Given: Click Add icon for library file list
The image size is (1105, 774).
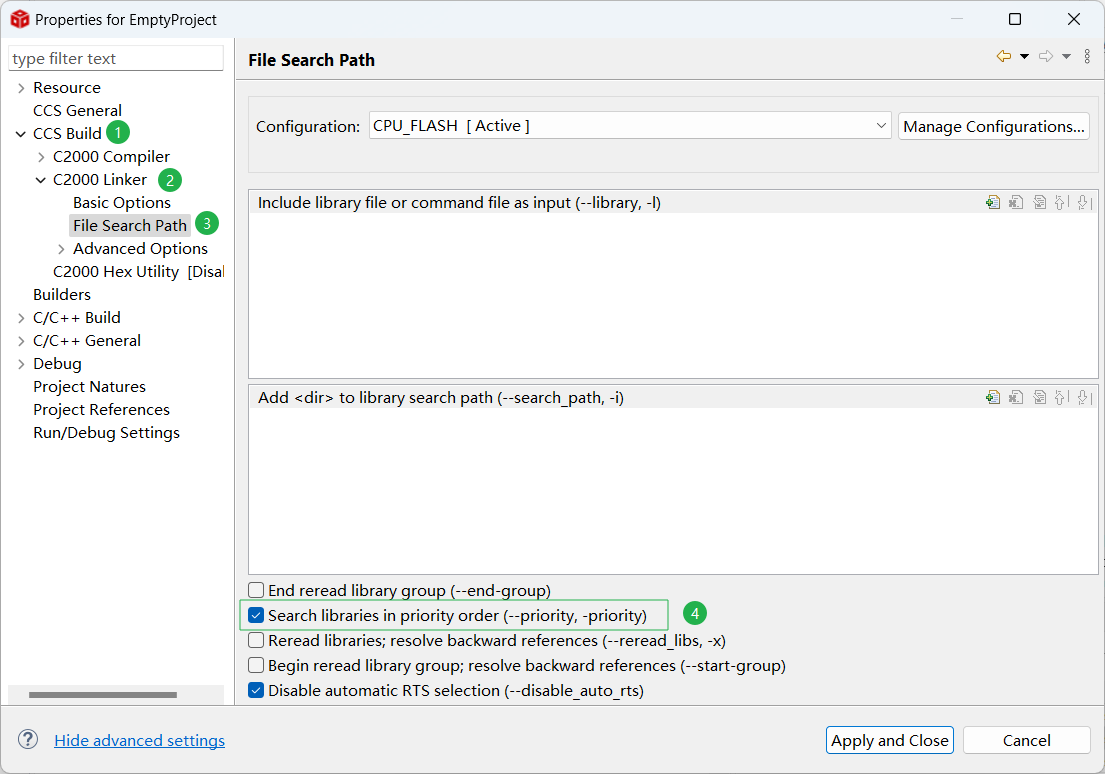Looking at the screenshot, I should (992, 202).
